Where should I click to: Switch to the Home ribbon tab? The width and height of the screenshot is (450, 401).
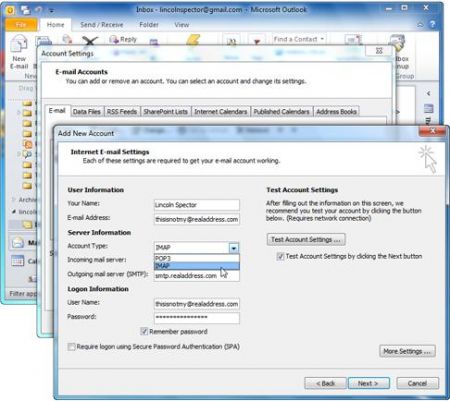(x=55, y=25)
